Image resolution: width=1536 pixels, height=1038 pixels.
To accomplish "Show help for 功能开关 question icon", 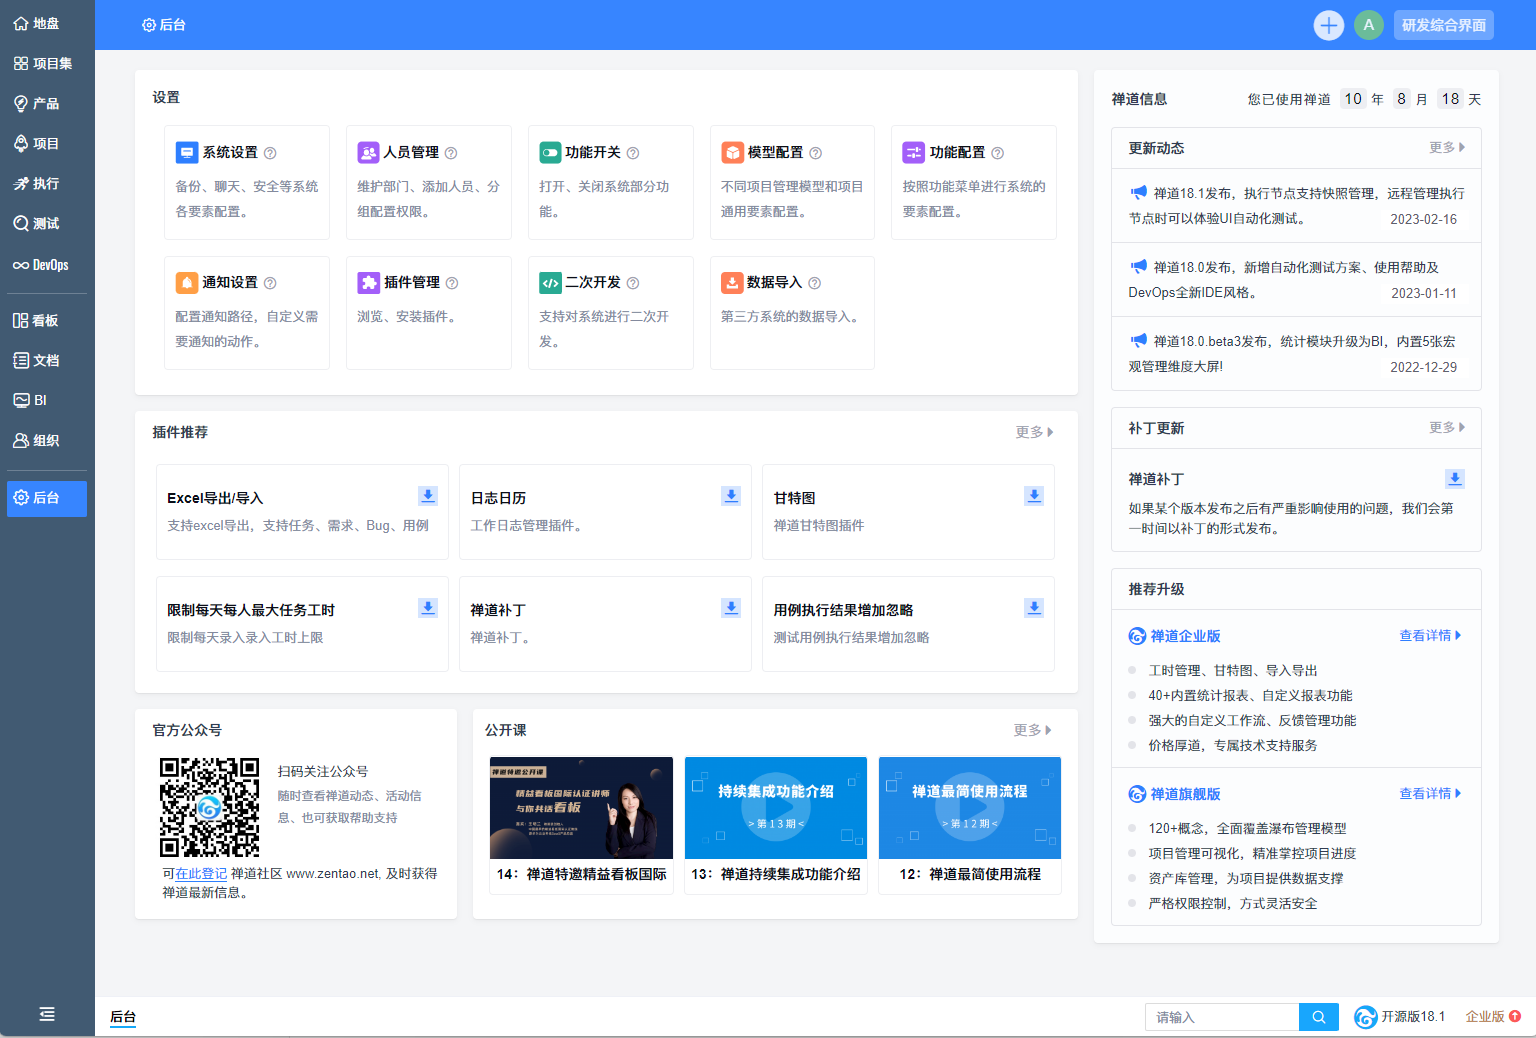I will click(633, 153).
